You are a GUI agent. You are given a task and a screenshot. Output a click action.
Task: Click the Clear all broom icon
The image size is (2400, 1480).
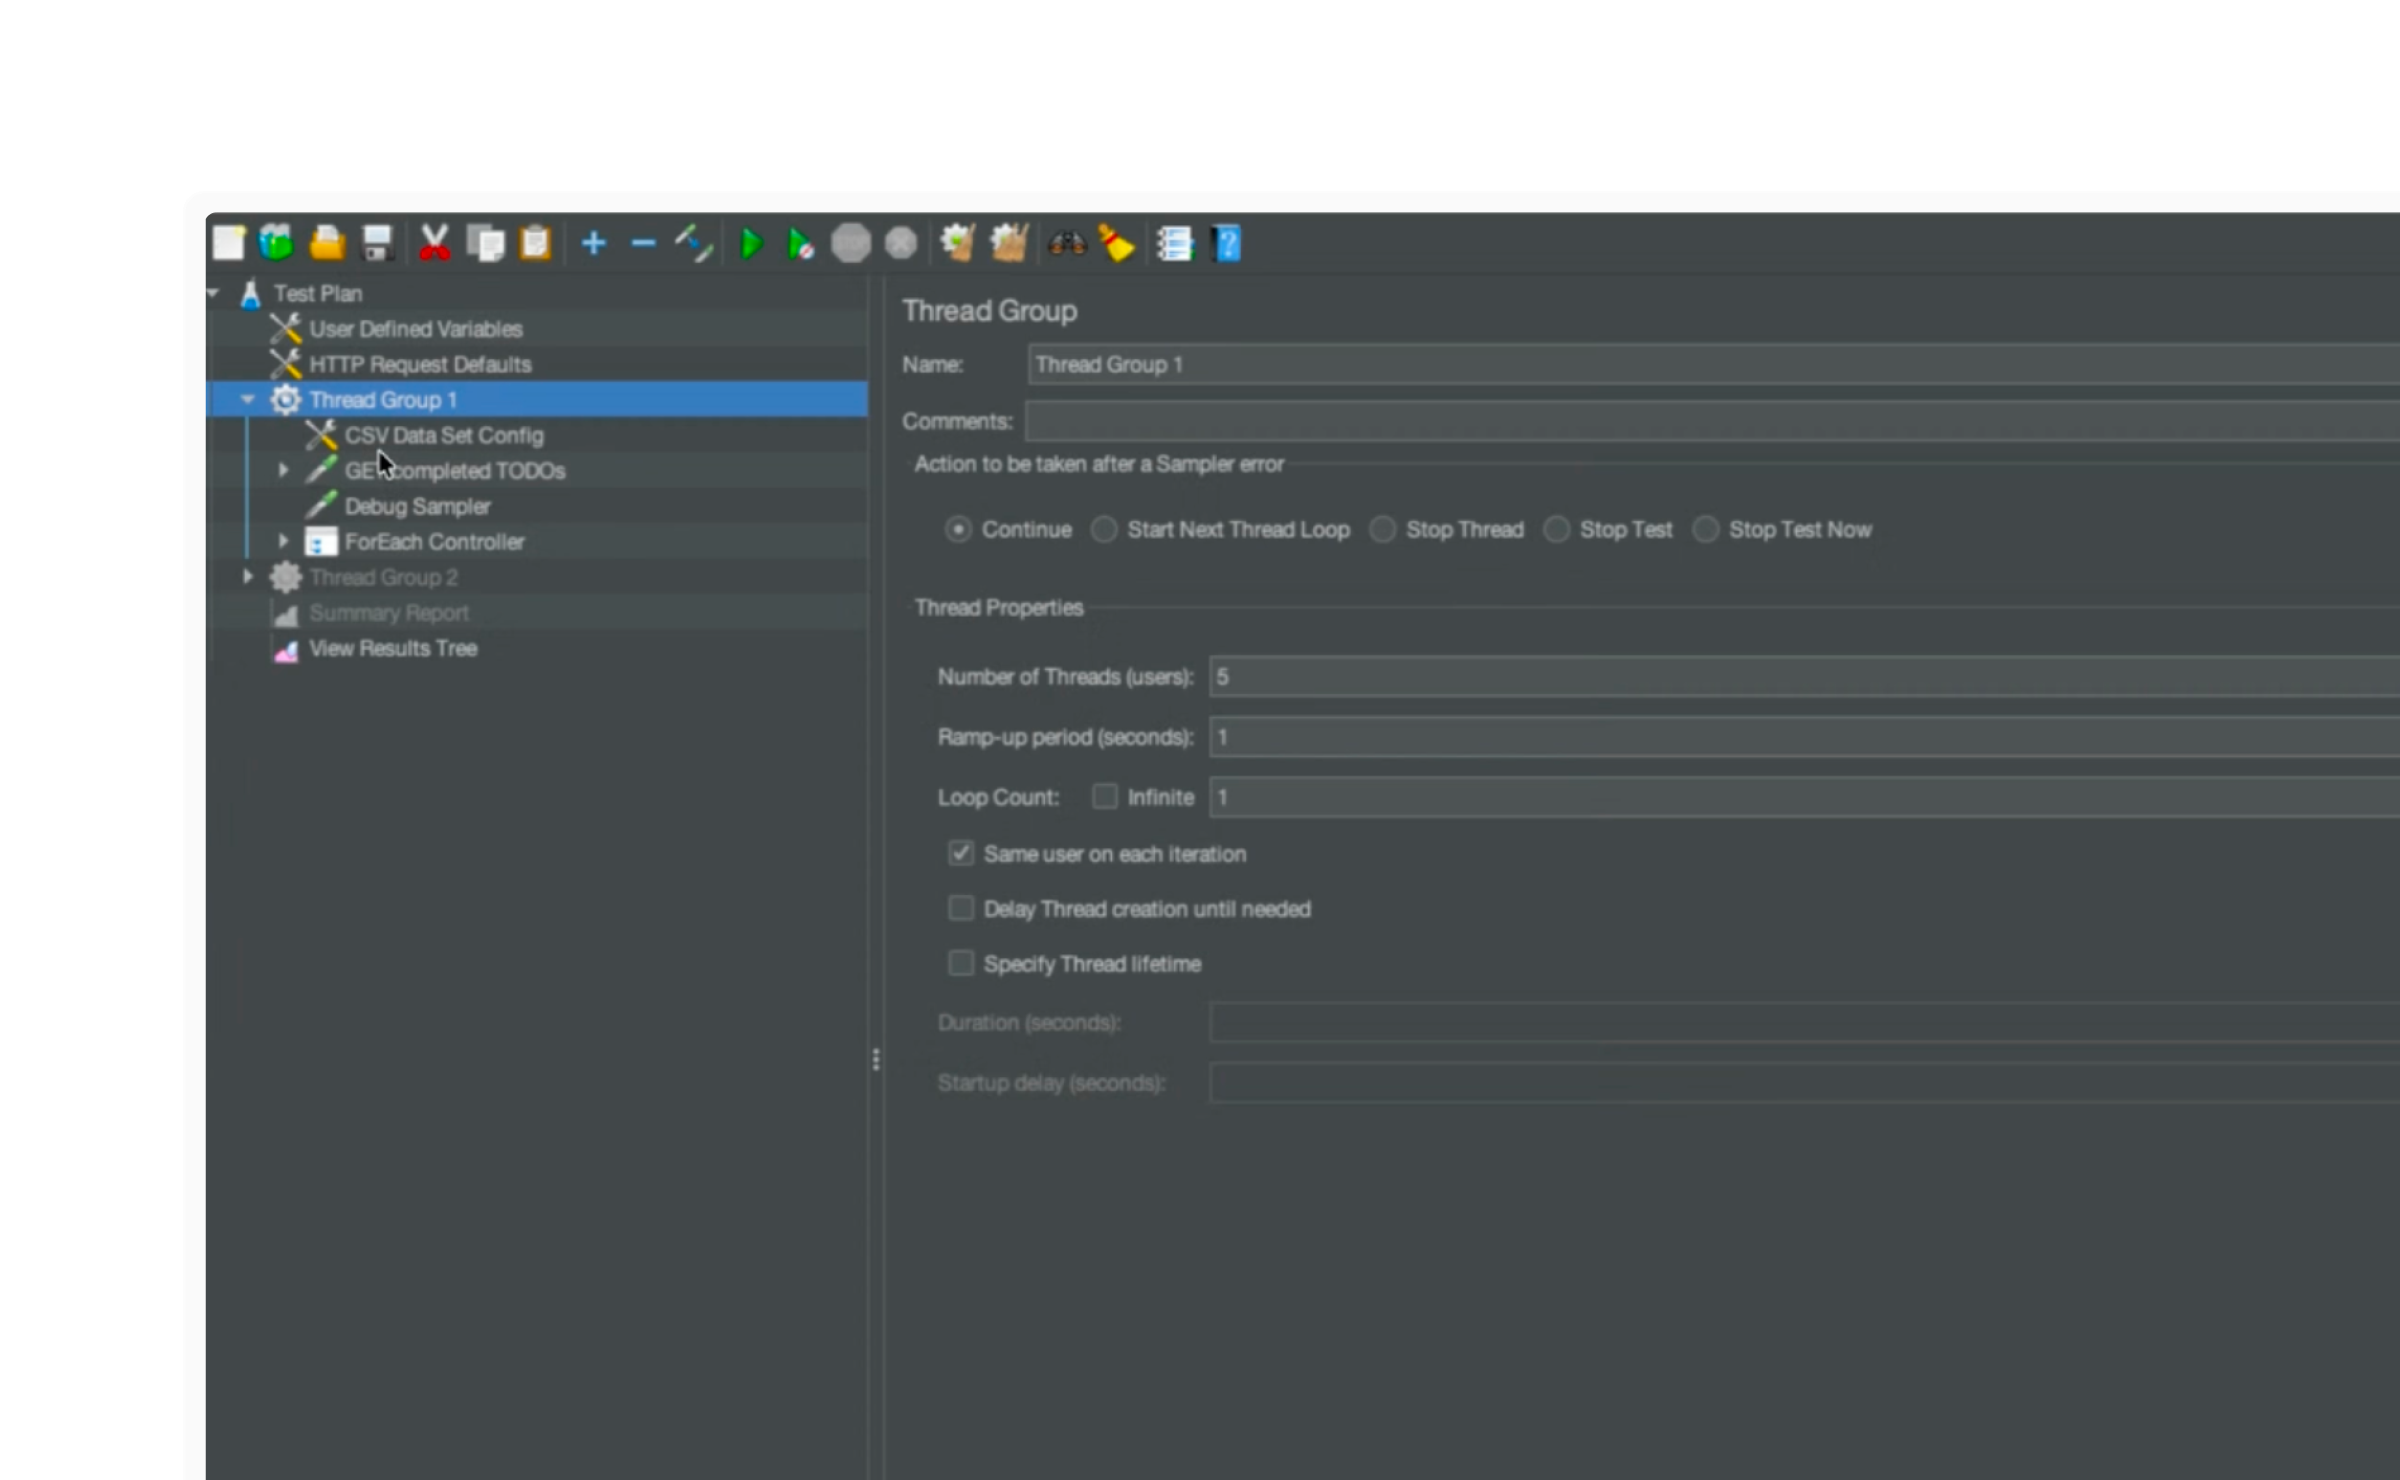pos(1116,244)
